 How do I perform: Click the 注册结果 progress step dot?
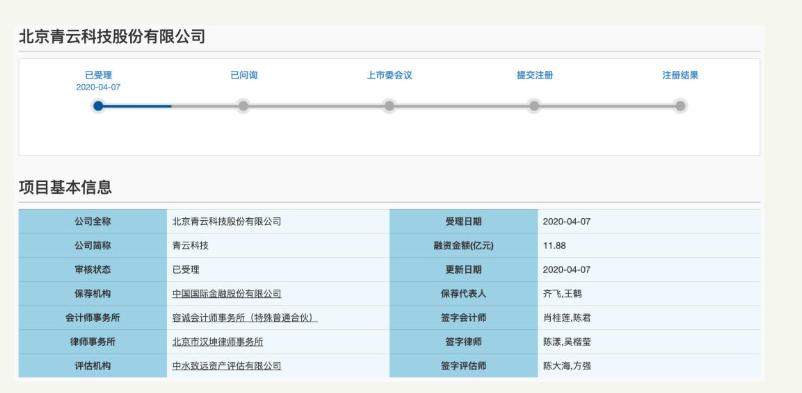click(x=680, y=106)
